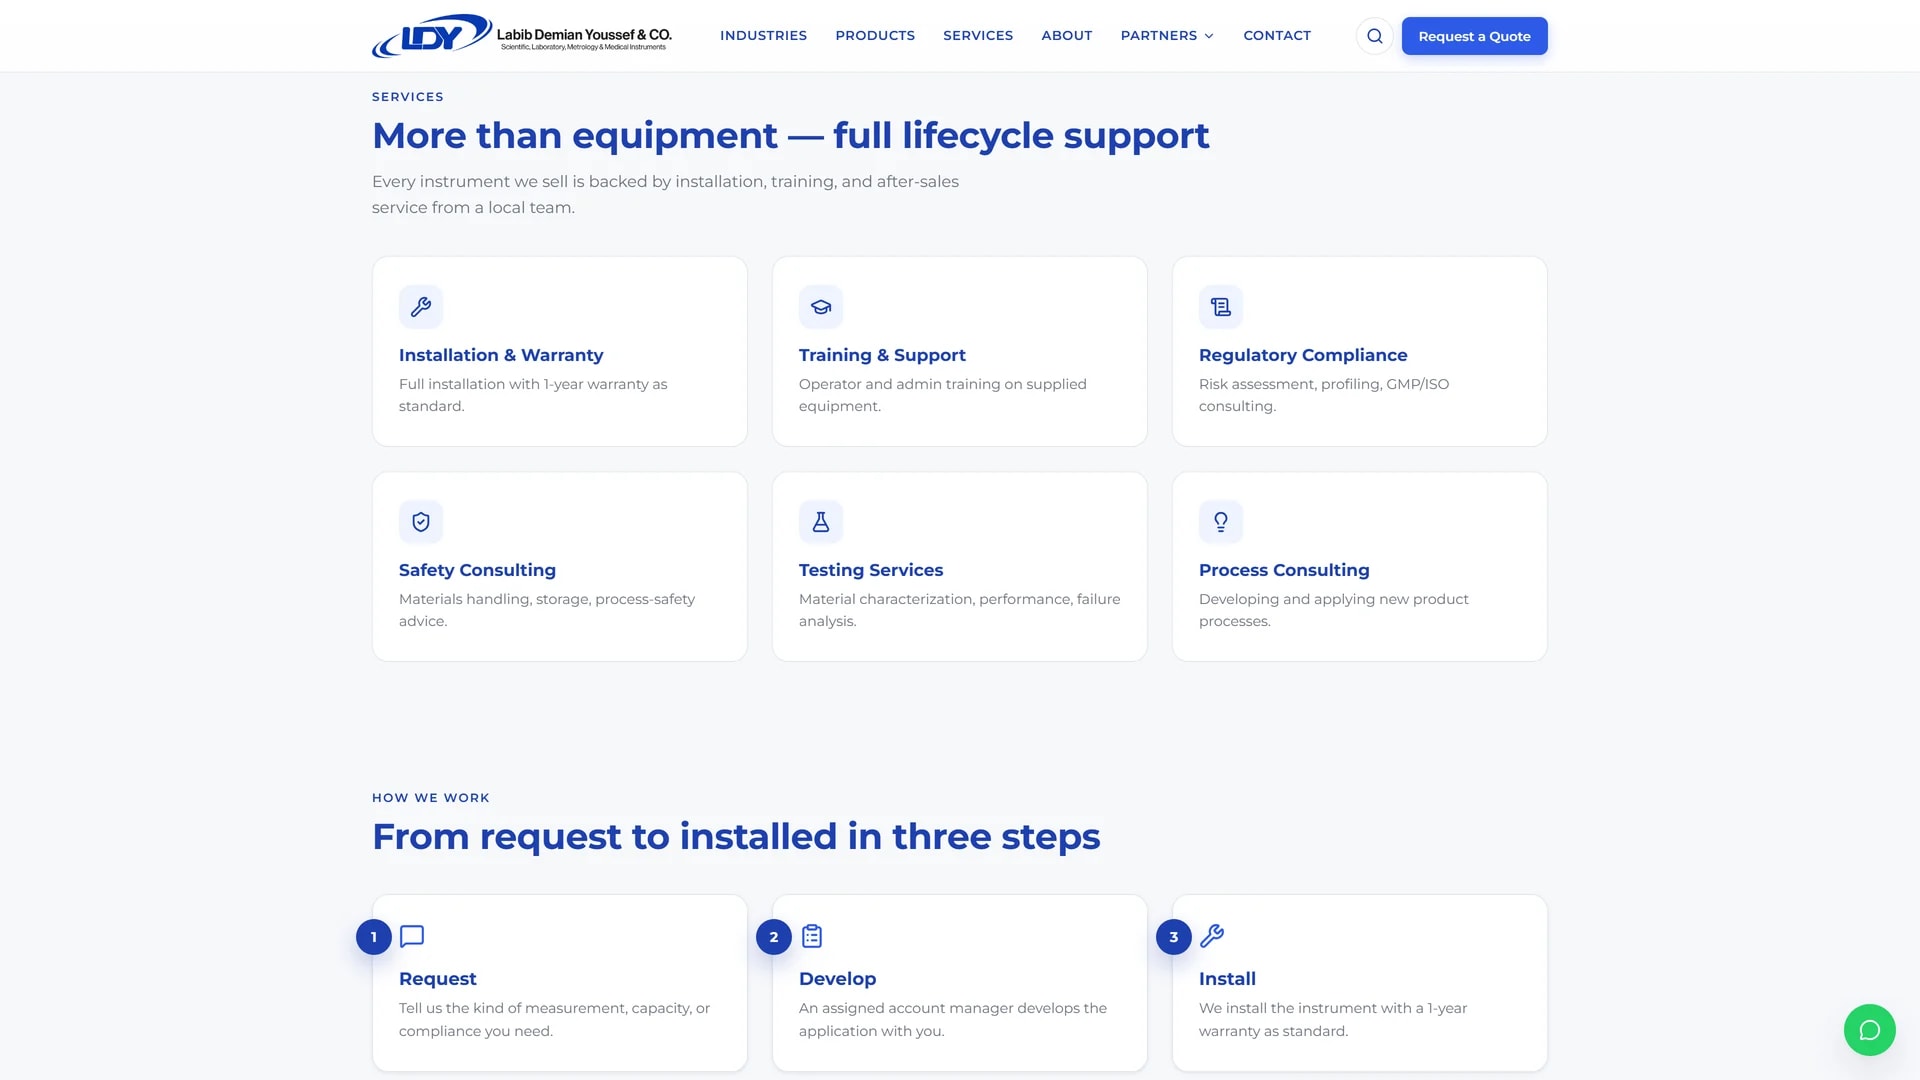The height and width of the screenshot is (1080, 1920).
Task: Click the lightbulb icon in Process Consulting card
Action: [x=1221, y=522]
